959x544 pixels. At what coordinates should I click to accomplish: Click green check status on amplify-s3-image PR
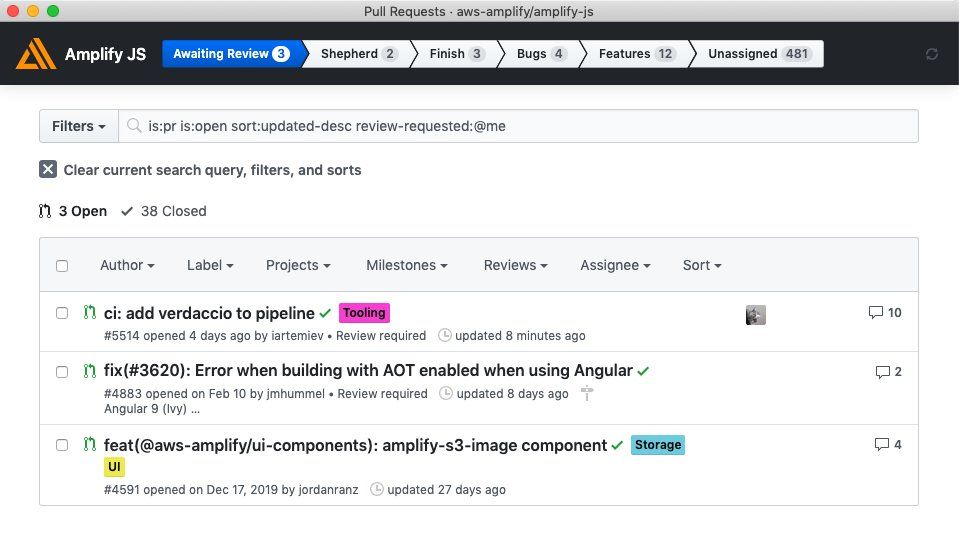pos(616,445)
